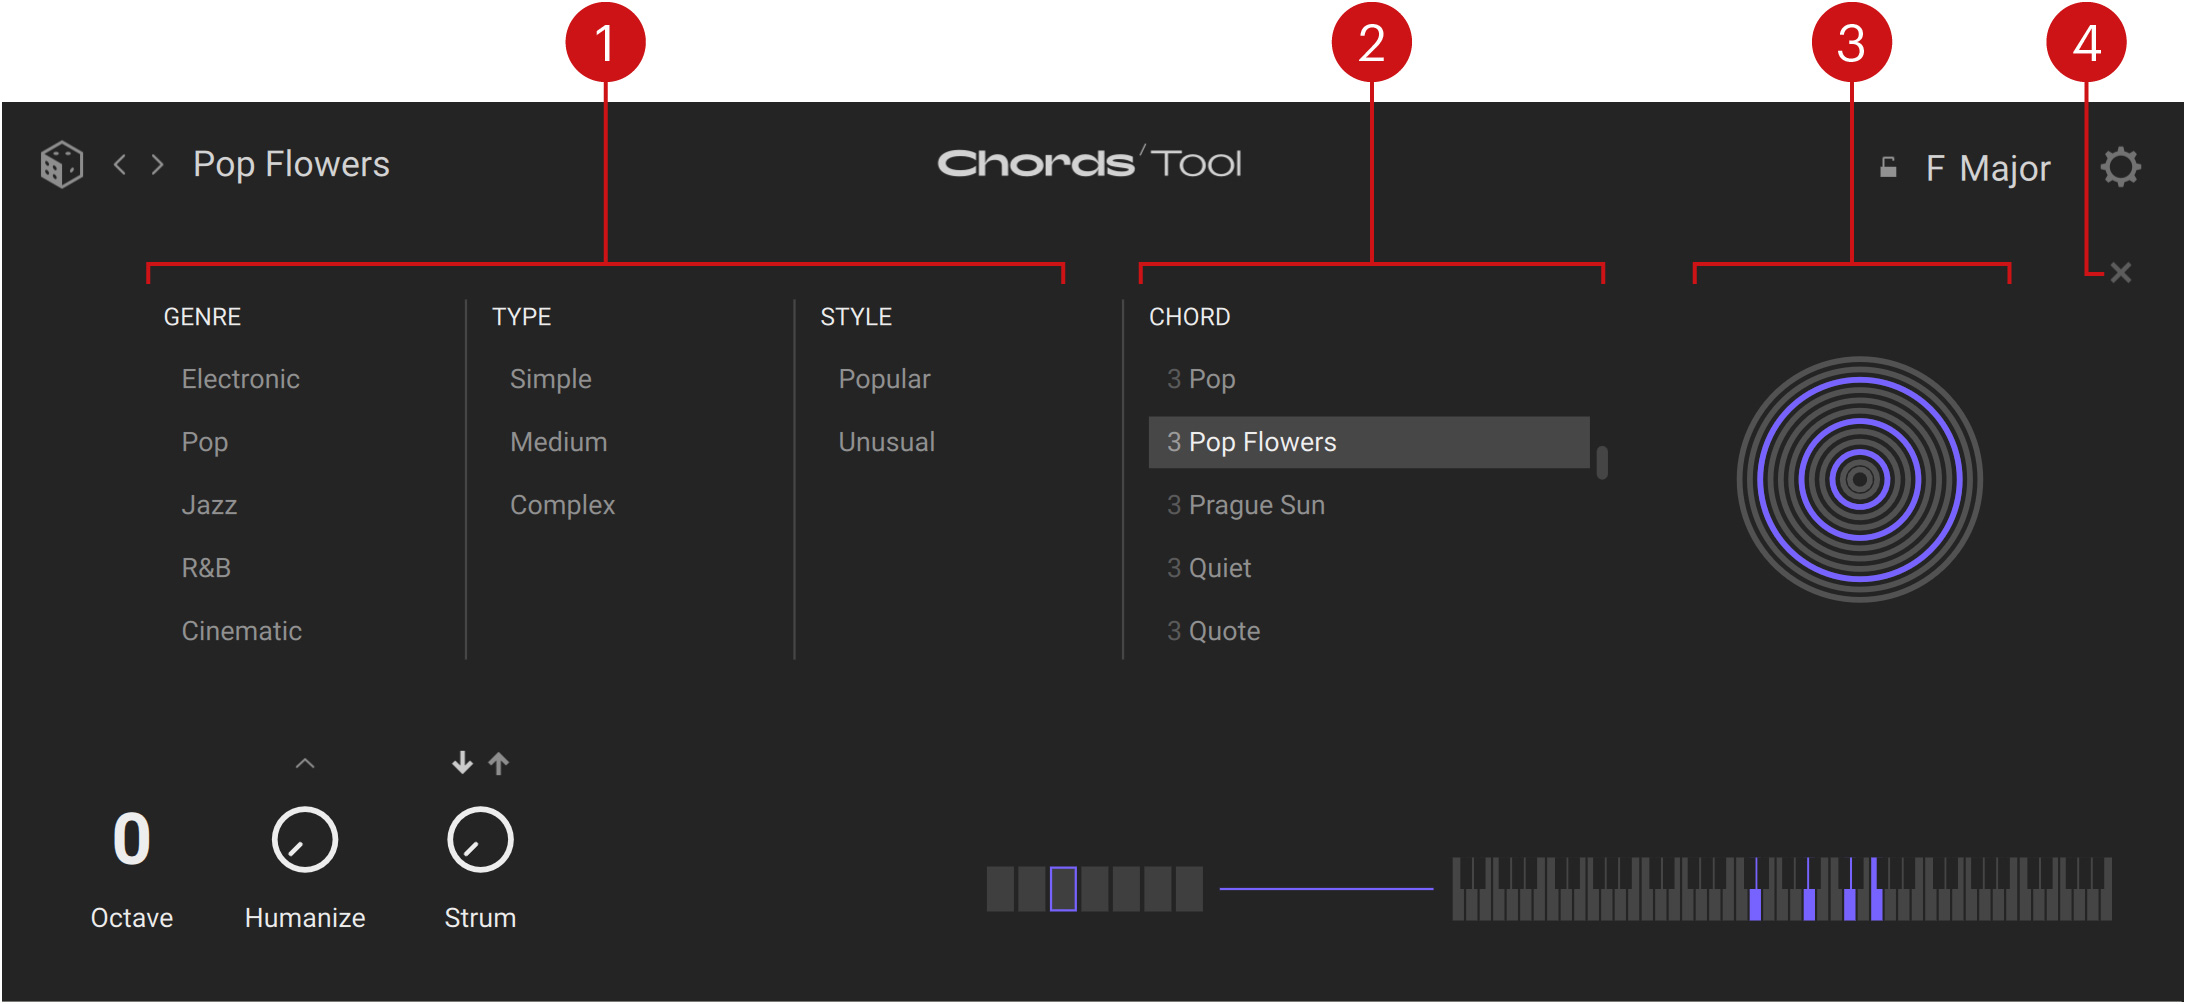Click the dice randomize icon
This screenshot has height=1004, width=2186.
(61, 164)
